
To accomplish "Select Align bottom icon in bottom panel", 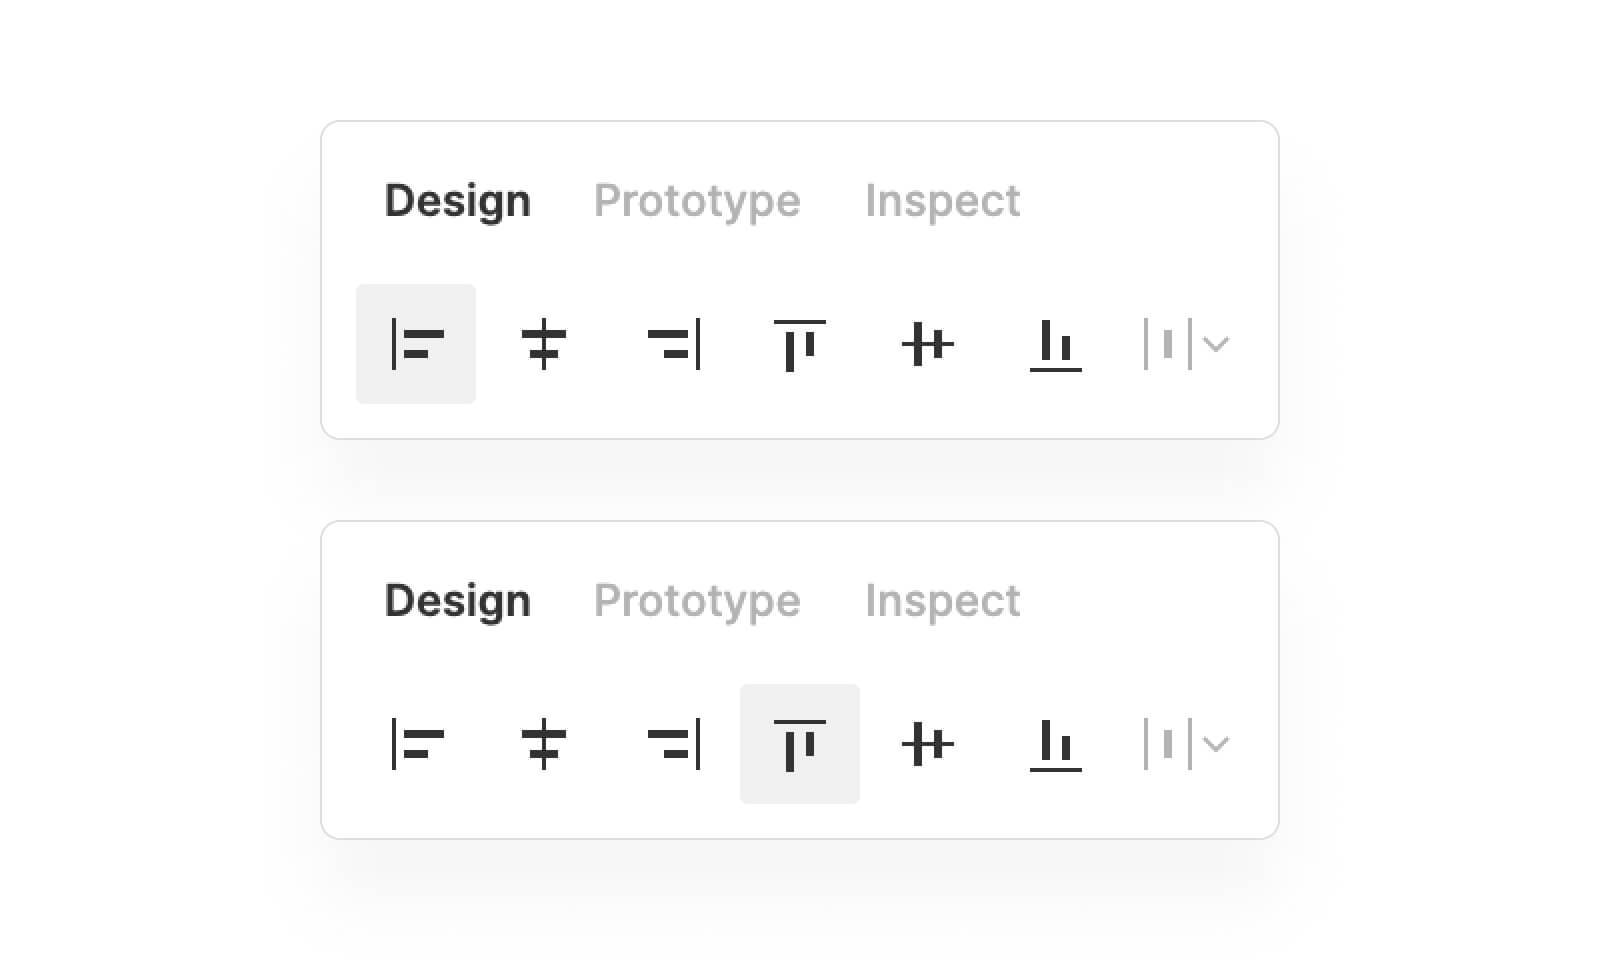I will coord(1056,744).
